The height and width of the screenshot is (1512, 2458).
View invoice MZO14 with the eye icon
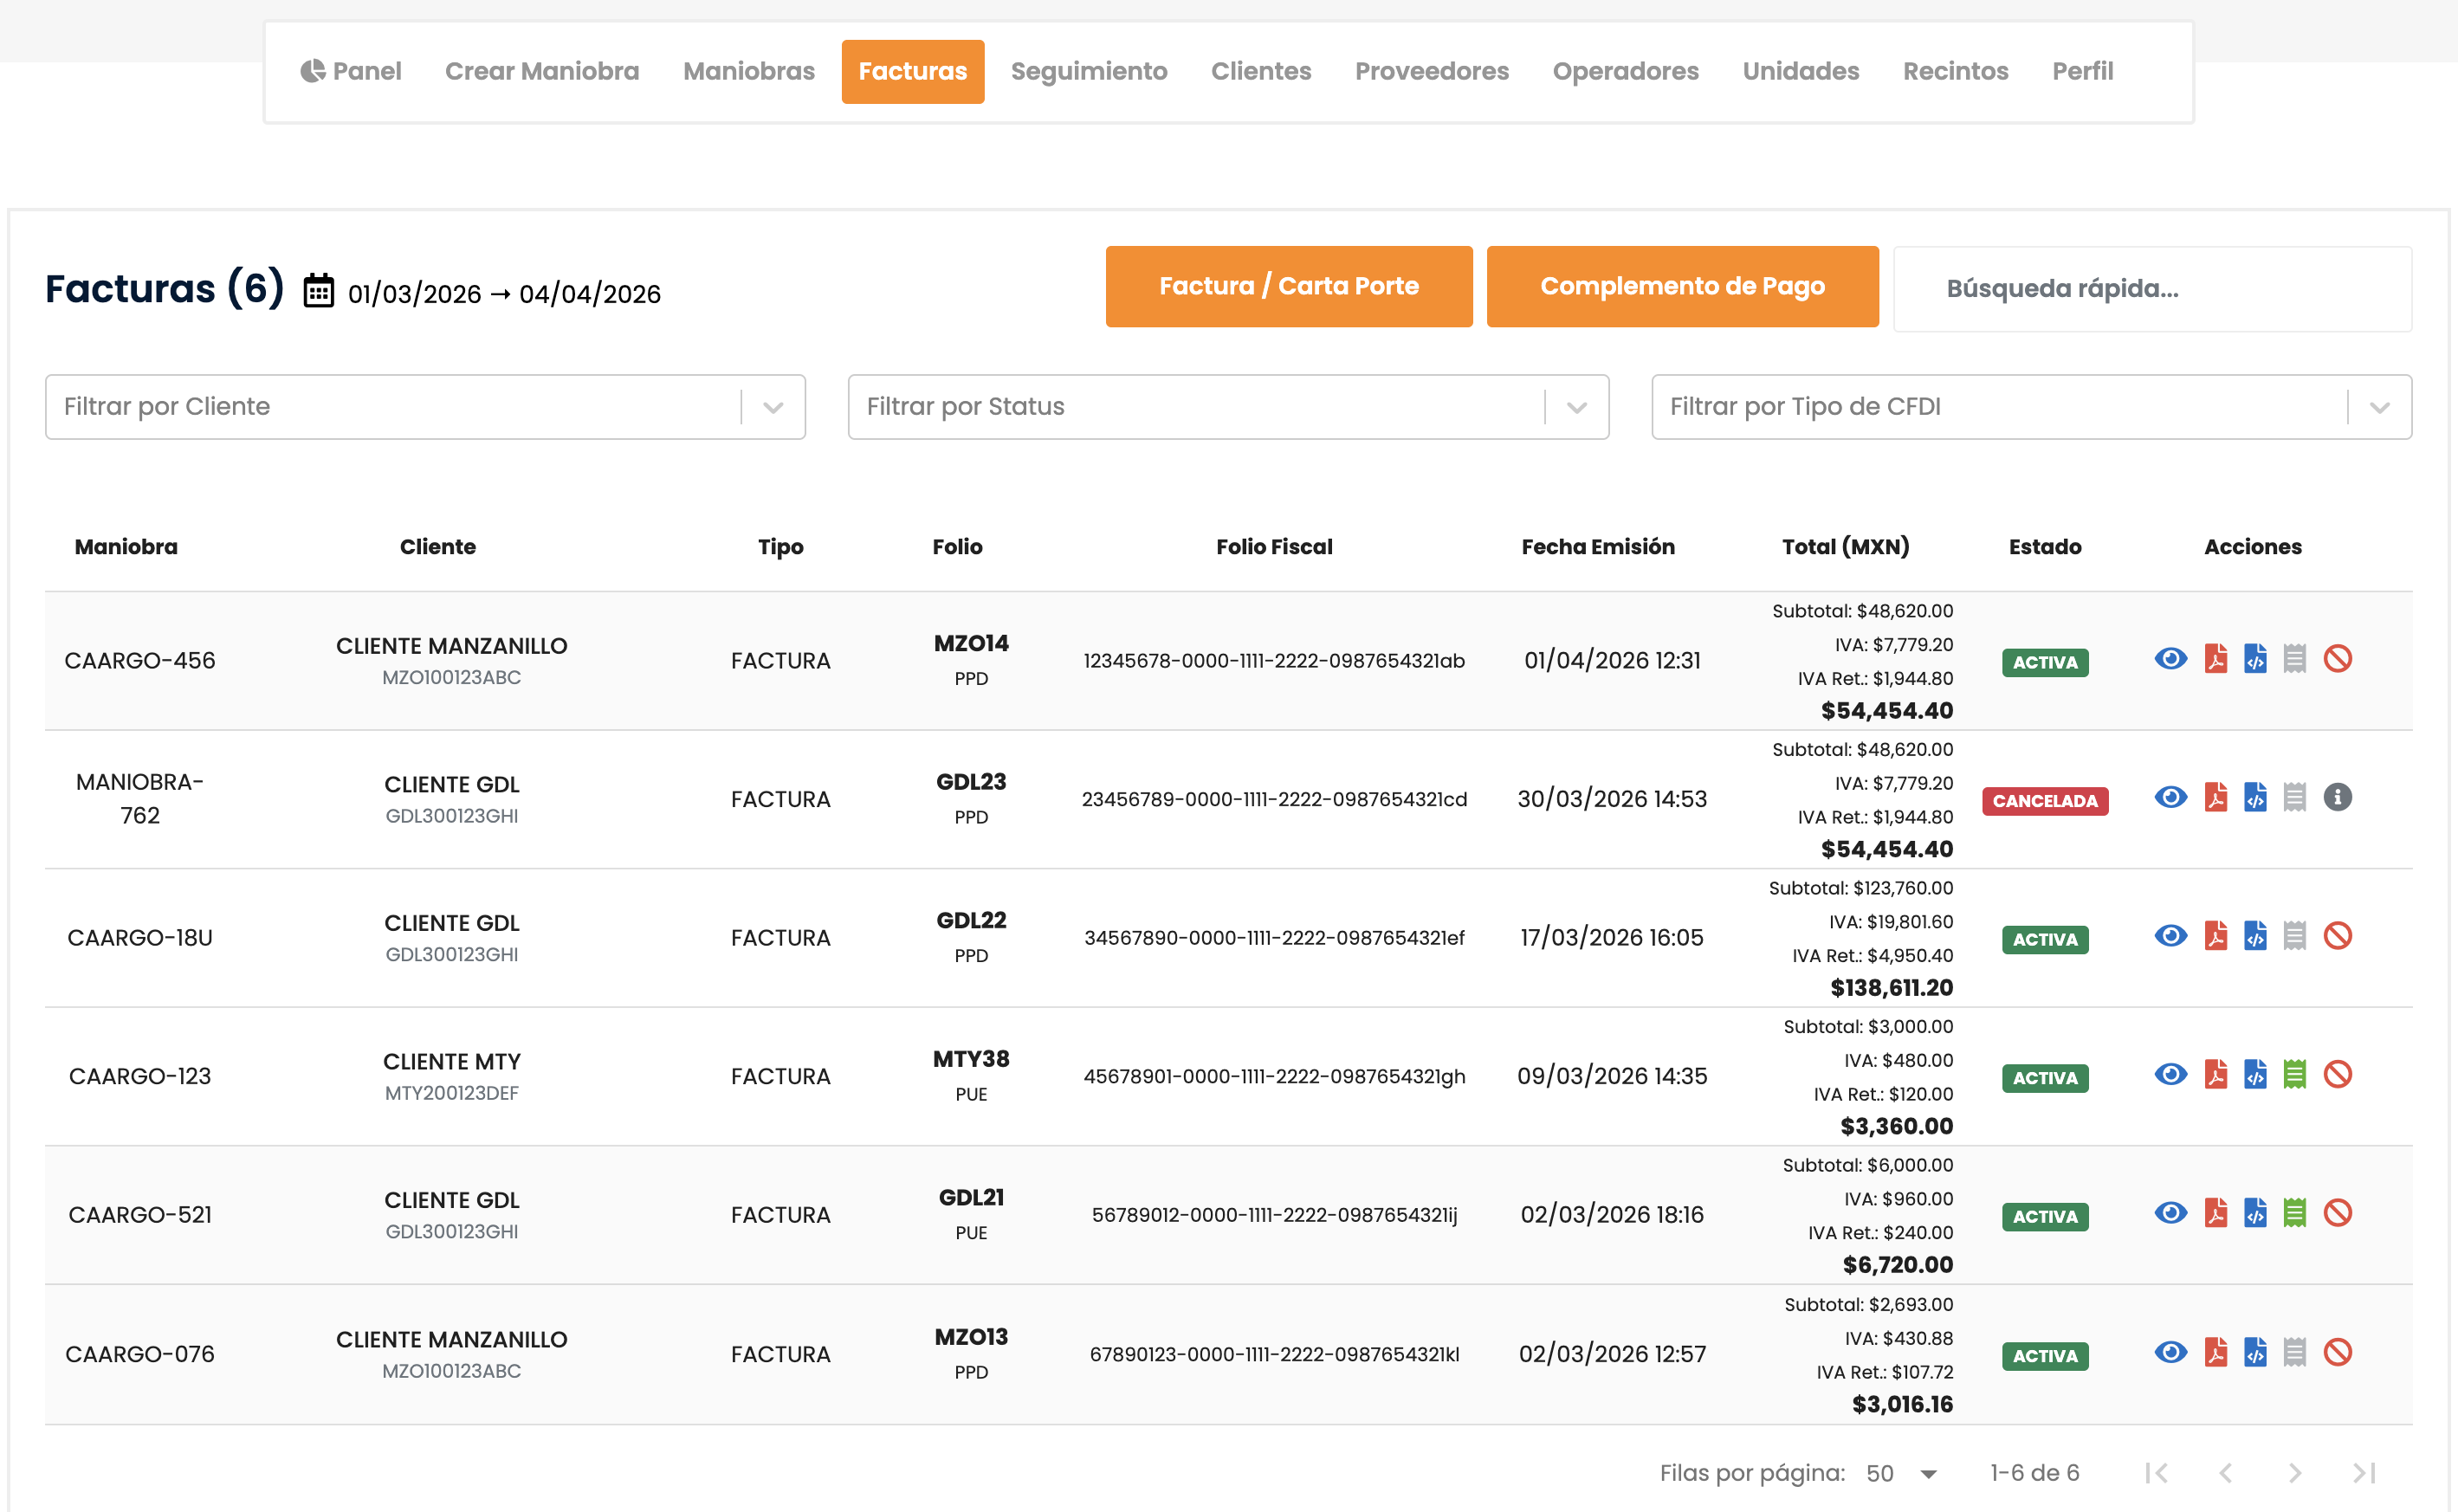[2170, 659]
